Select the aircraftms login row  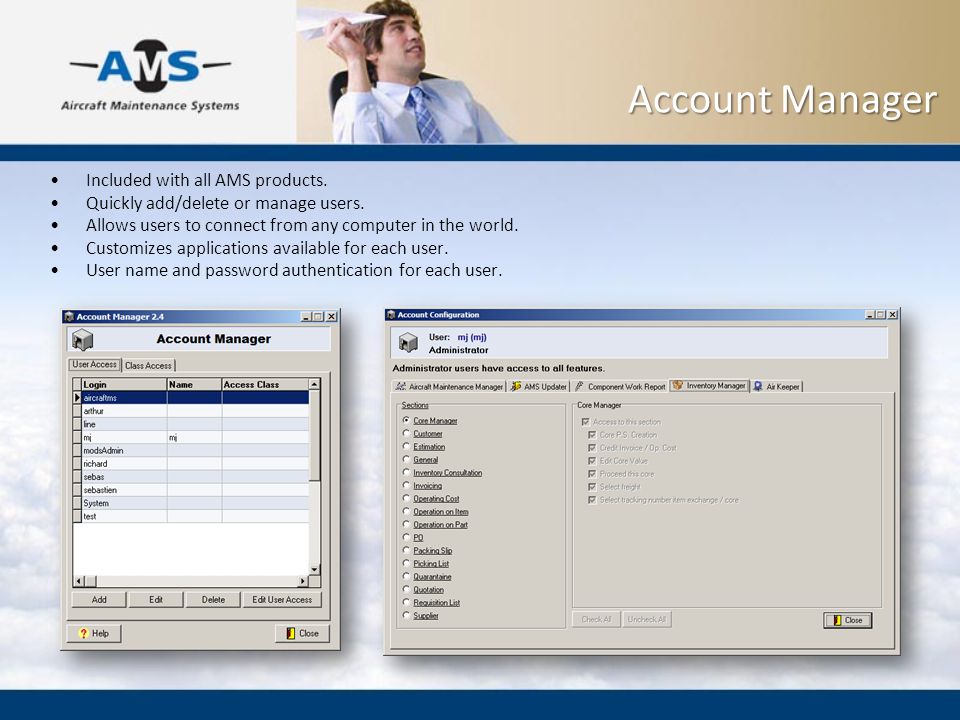point(195,397)
